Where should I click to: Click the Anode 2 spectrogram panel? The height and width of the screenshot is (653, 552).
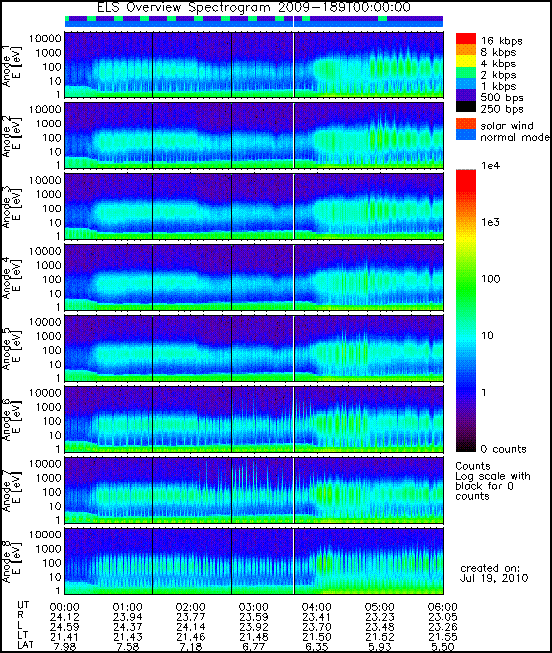pos(254,136)
